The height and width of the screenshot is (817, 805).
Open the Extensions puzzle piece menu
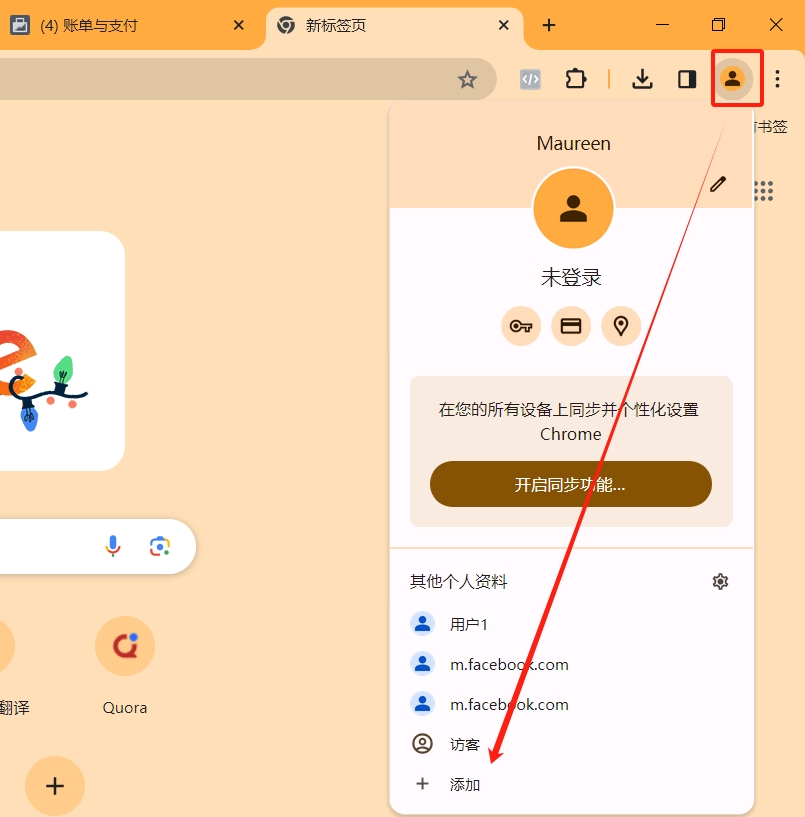pyautogui.click(x=576, y=79)
